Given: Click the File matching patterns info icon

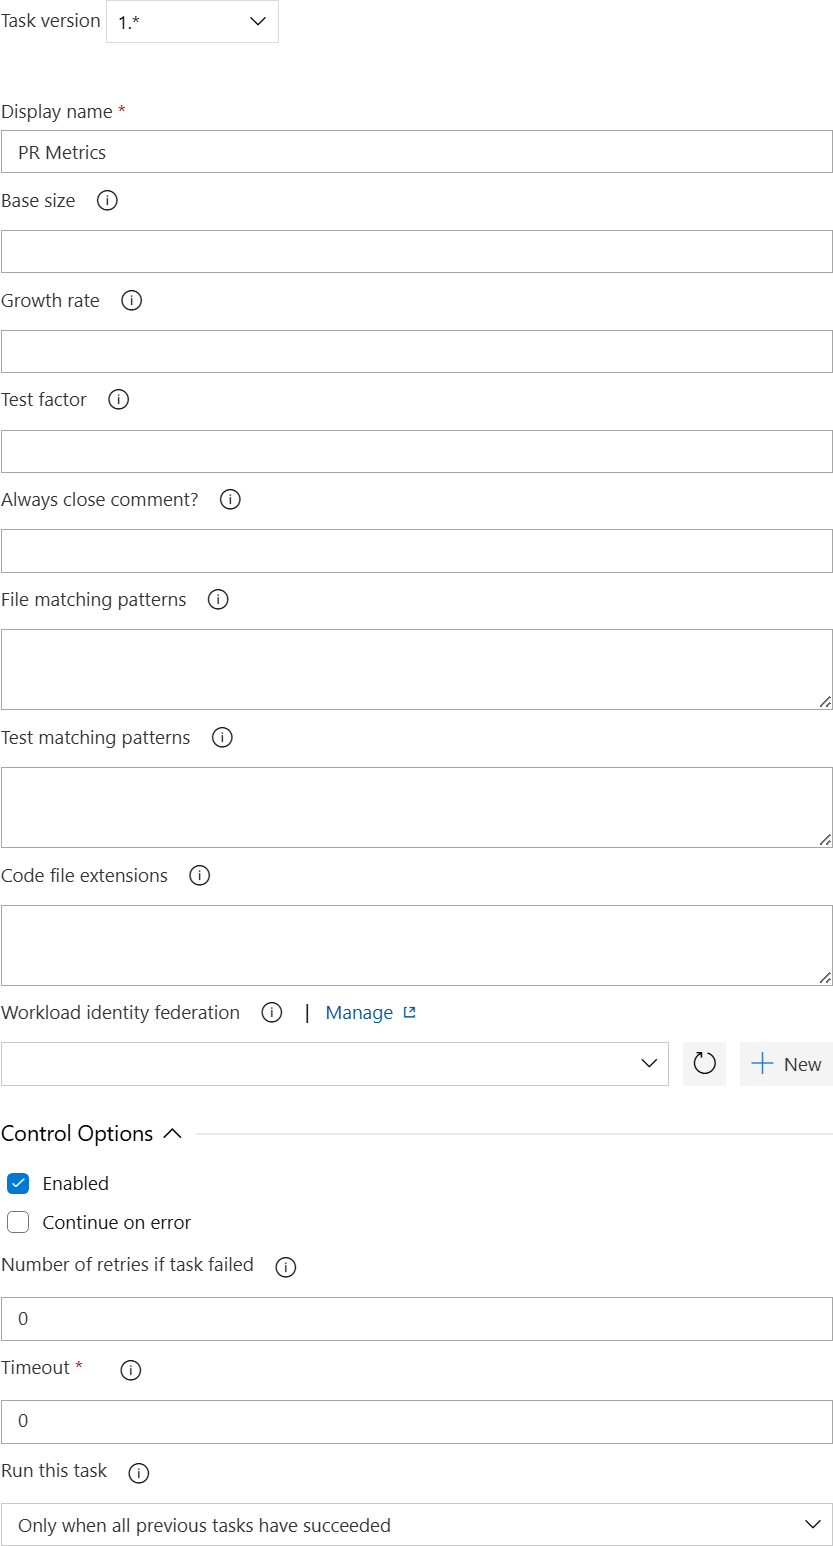Looking at the screenshot, I should coord(217,599).
